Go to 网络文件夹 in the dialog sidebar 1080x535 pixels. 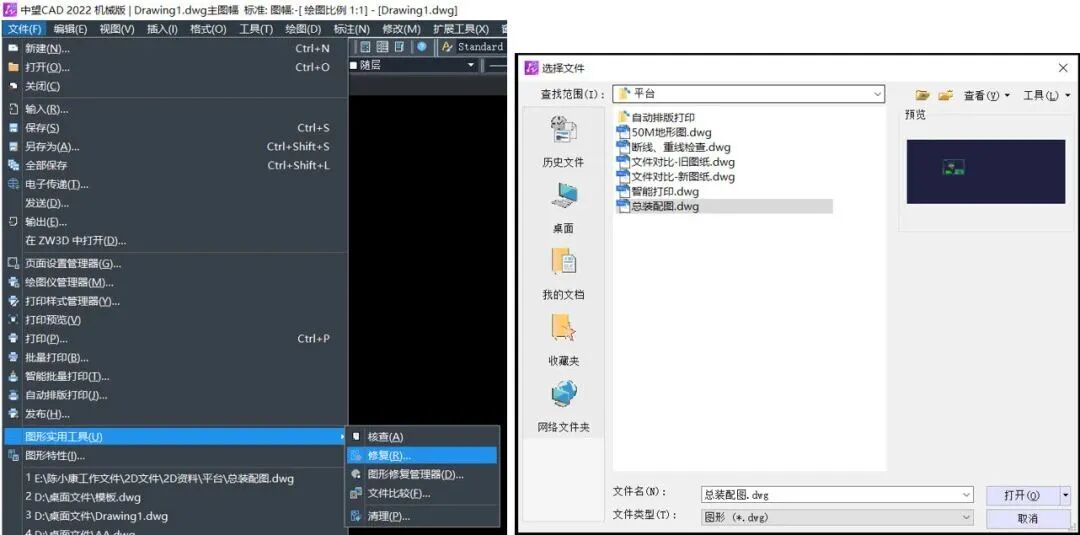[563, 406]
